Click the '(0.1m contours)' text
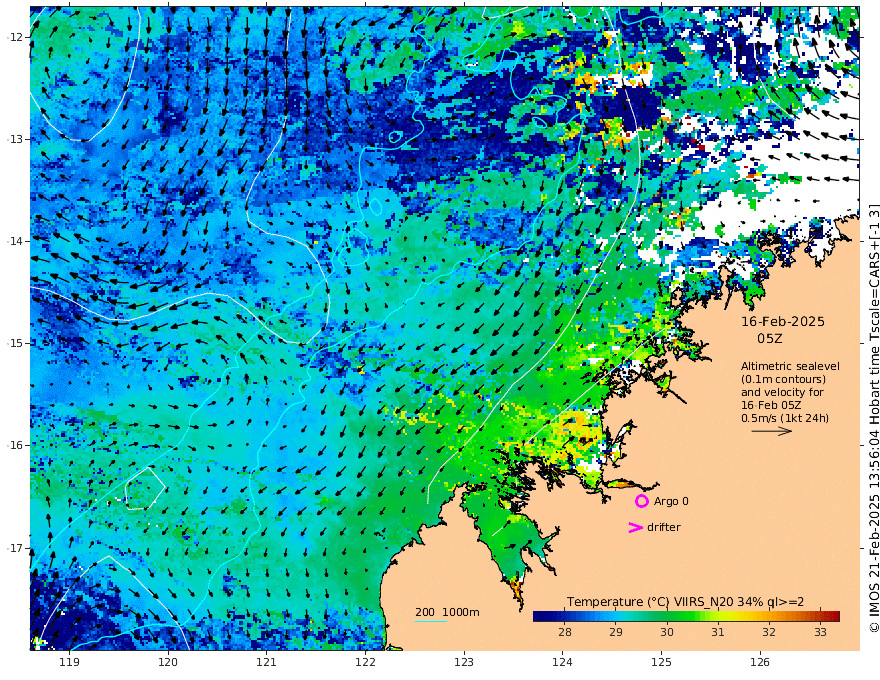The height and width of the screenshot is (680, 880). (783, 379)
